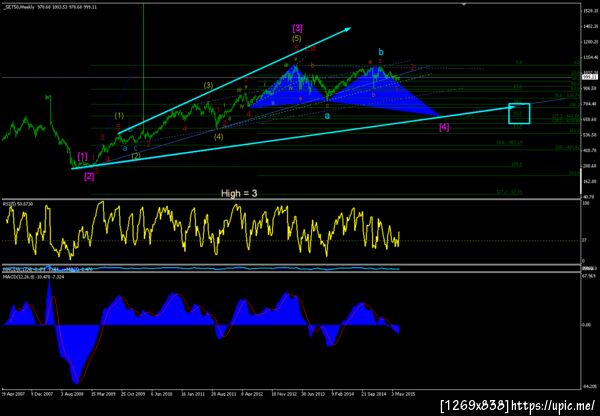Click the 906.58 price axis label
The width and height of the screenshot is (600, 416).
pyautogui.click(x=590, y=88)
